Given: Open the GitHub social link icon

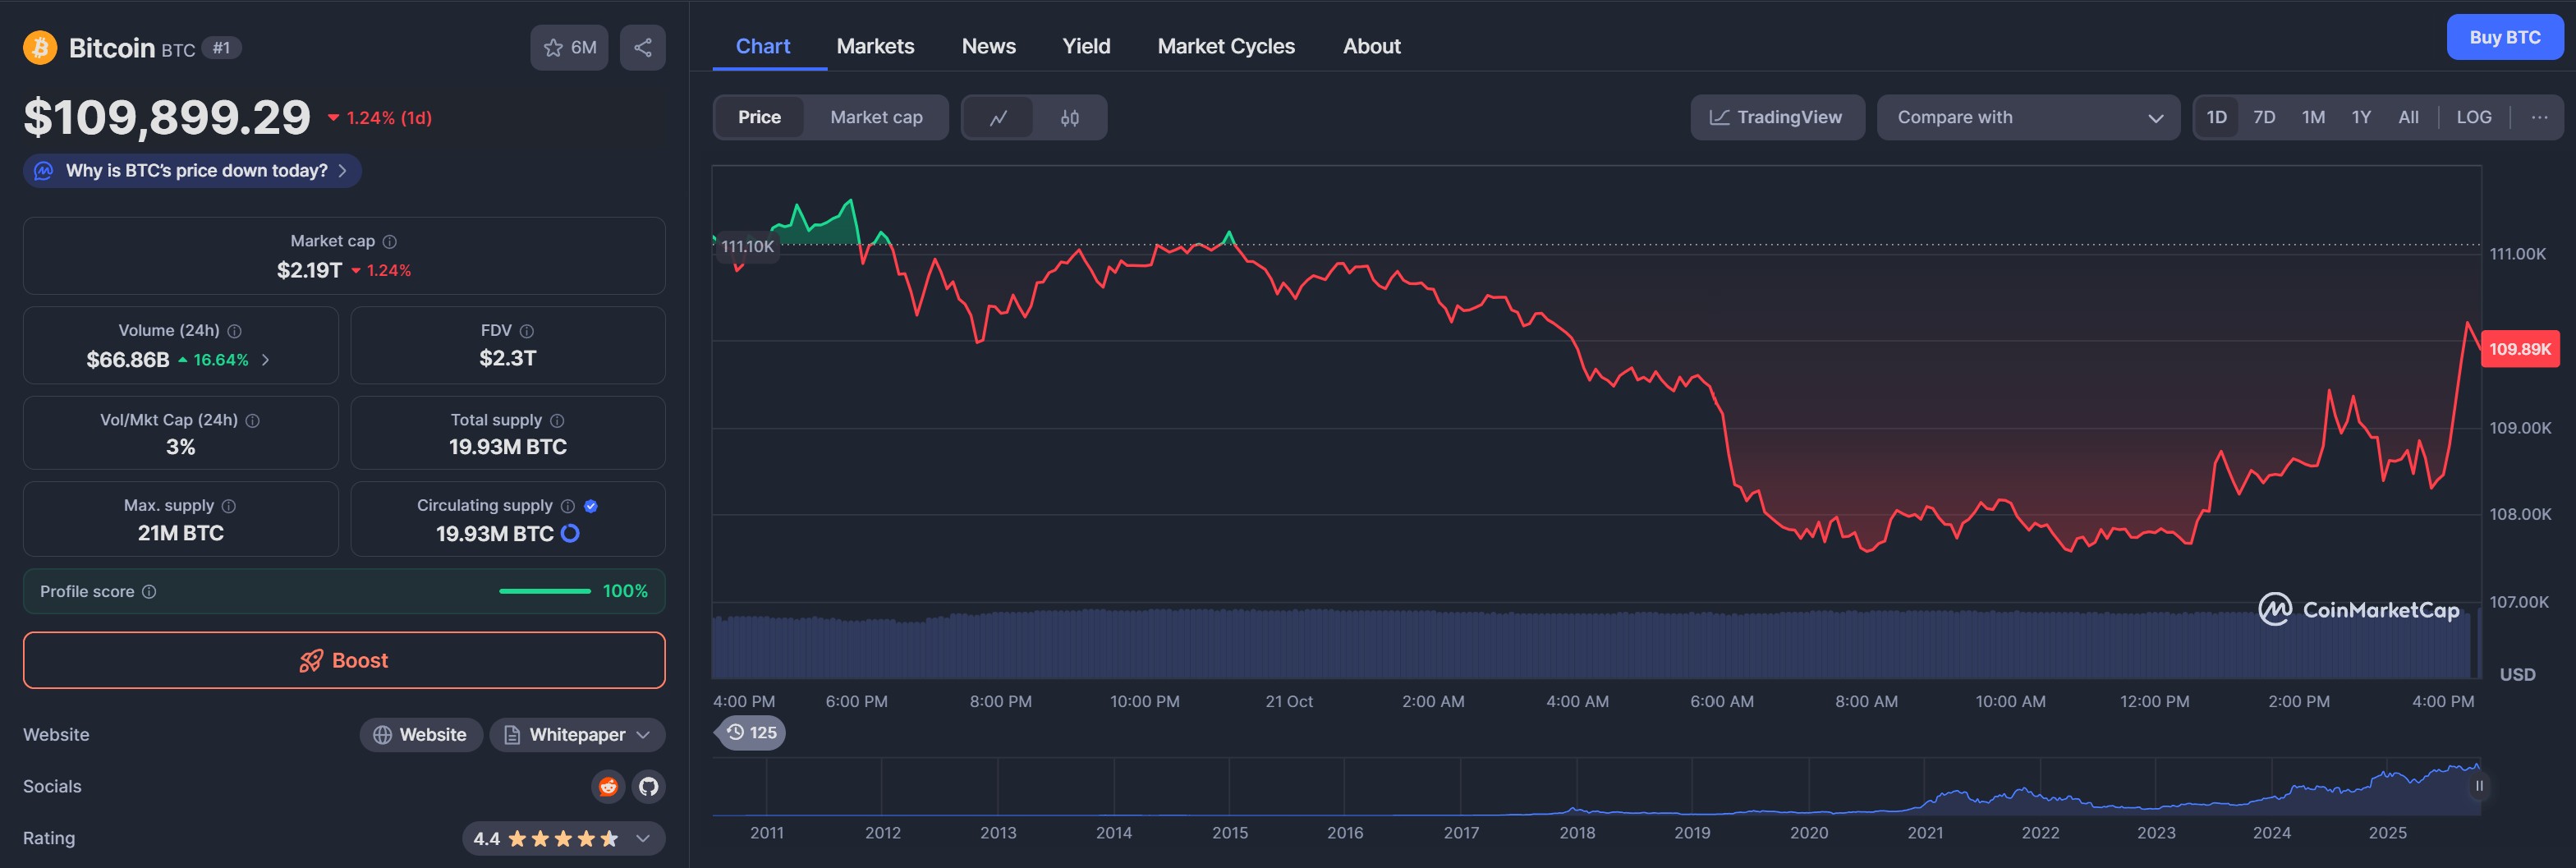Looking at the screenshot, I should click(649, 787).
